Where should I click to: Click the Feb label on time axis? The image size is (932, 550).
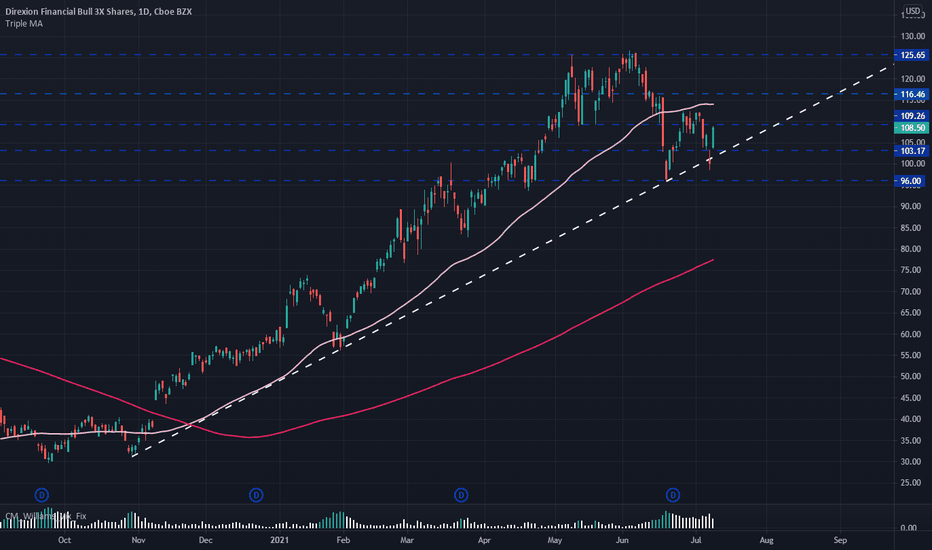[x=343, y=540]
